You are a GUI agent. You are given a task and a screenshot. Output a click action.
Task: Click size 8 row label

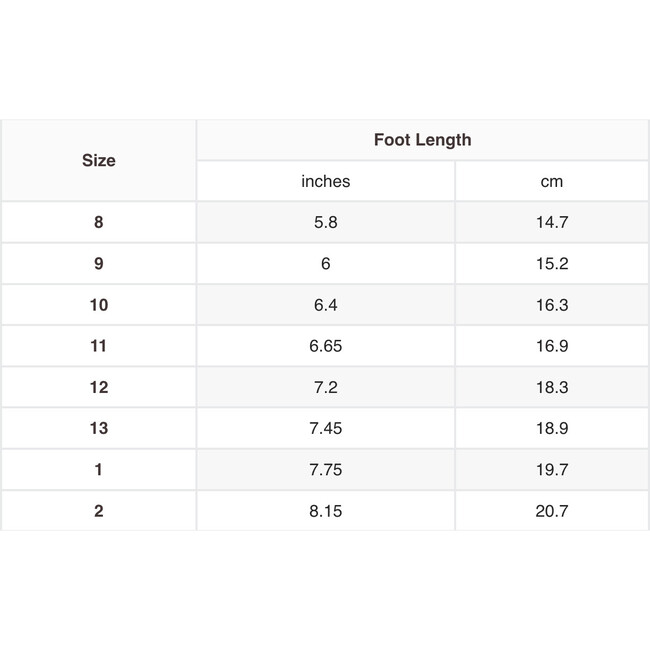pyautogui.click(x=98, y=222)
